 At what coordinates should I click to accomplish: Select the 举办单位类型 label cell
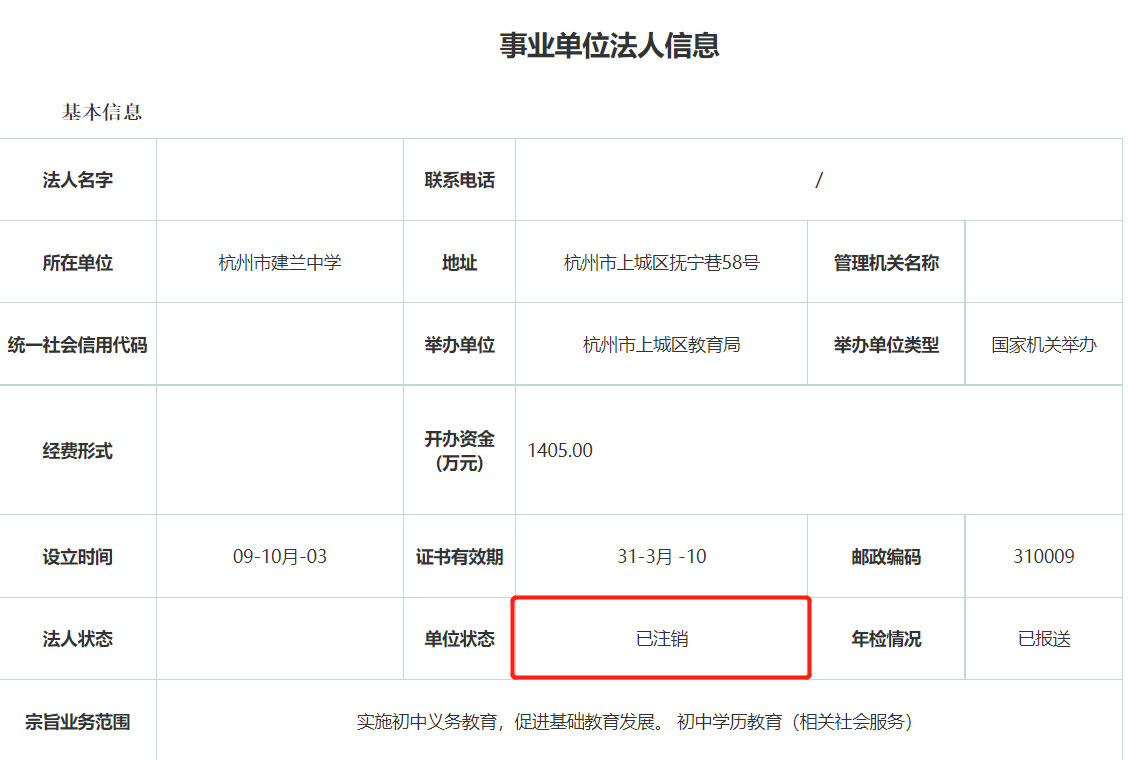886,345
